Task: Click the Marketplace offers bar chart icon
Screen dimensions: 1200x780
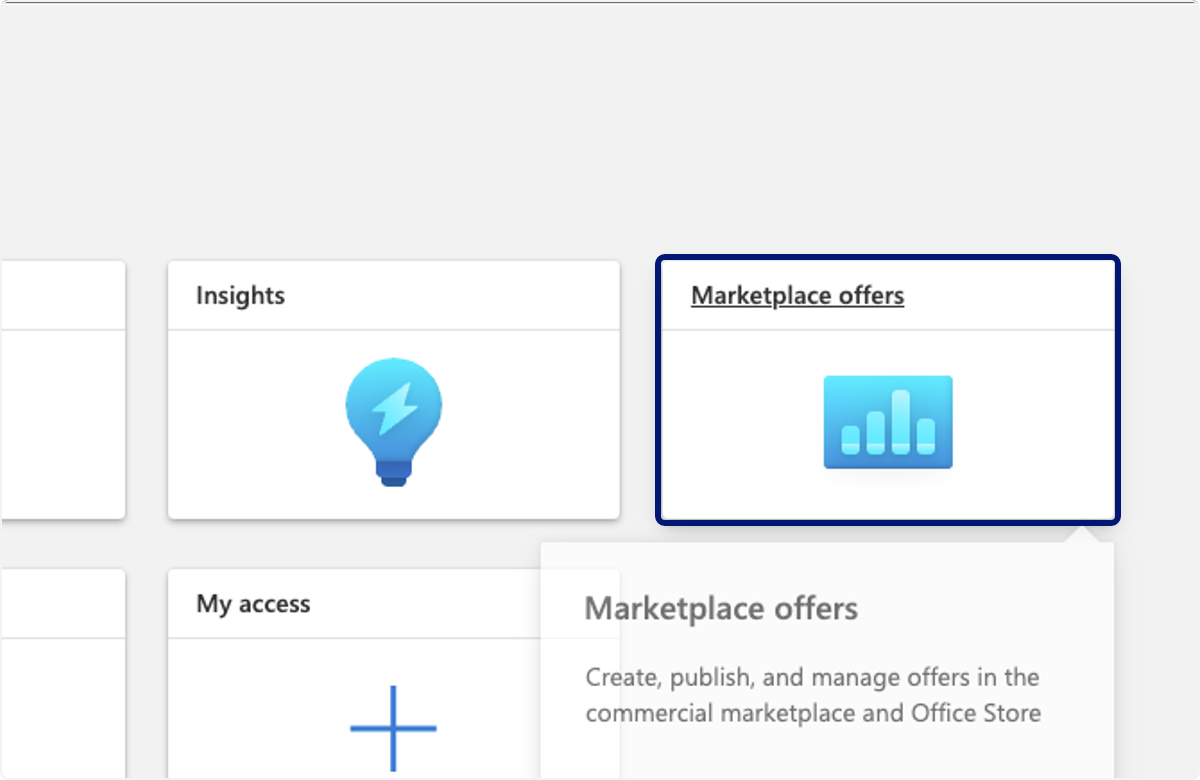Action: click(x=888, y=422)
